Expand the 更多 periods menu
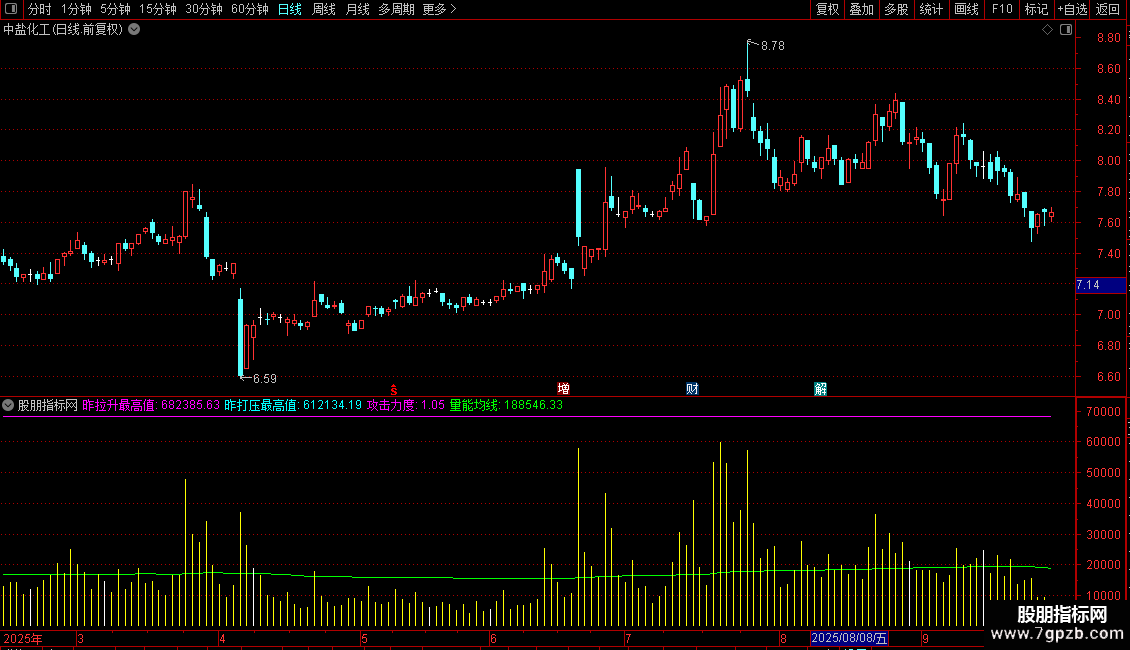This screenshot has width=1130, height=650. click(x=440, y=9)
